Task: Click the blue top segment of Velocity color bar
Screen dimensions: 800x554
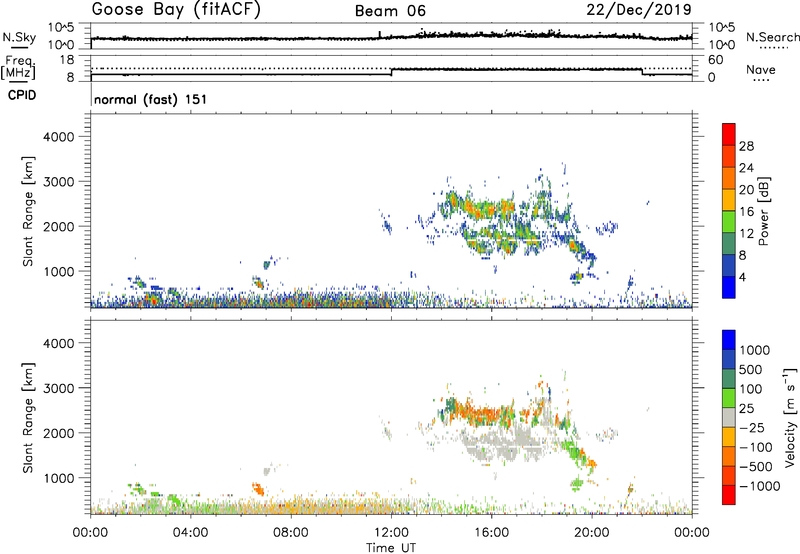Action: click(729, 340)
